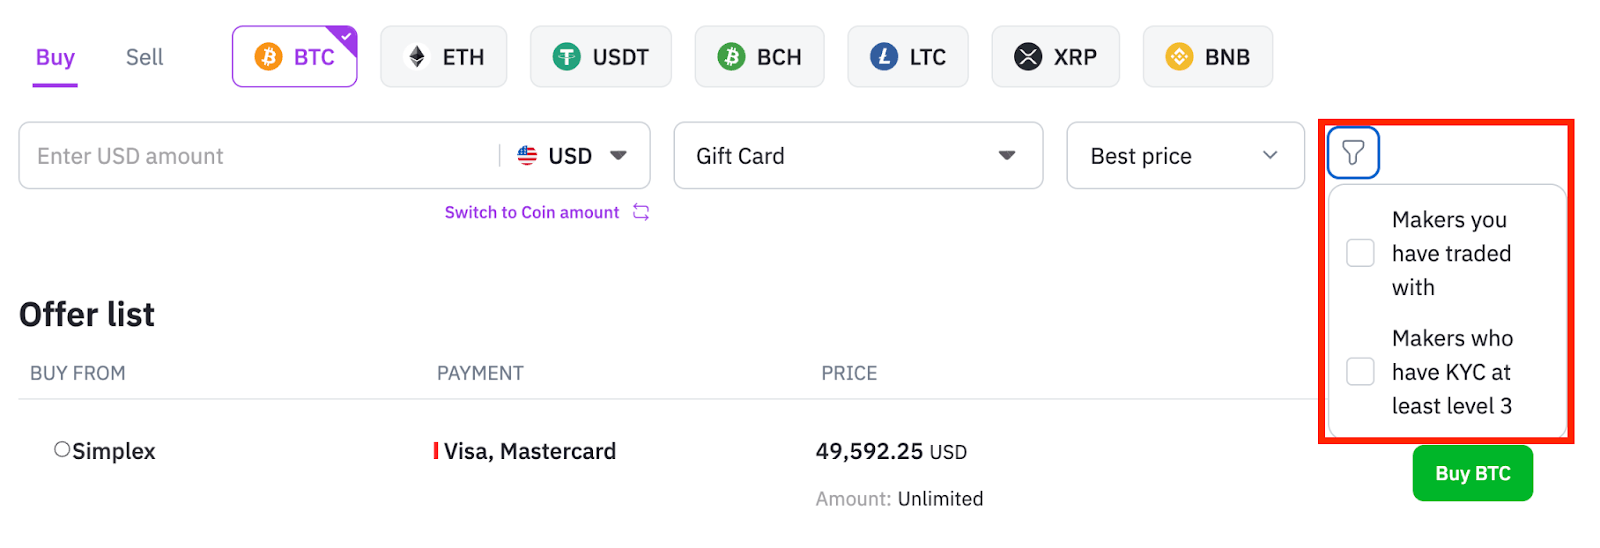Click the swap arrows icon beside Switch to Coin amount

pos(641,212)
